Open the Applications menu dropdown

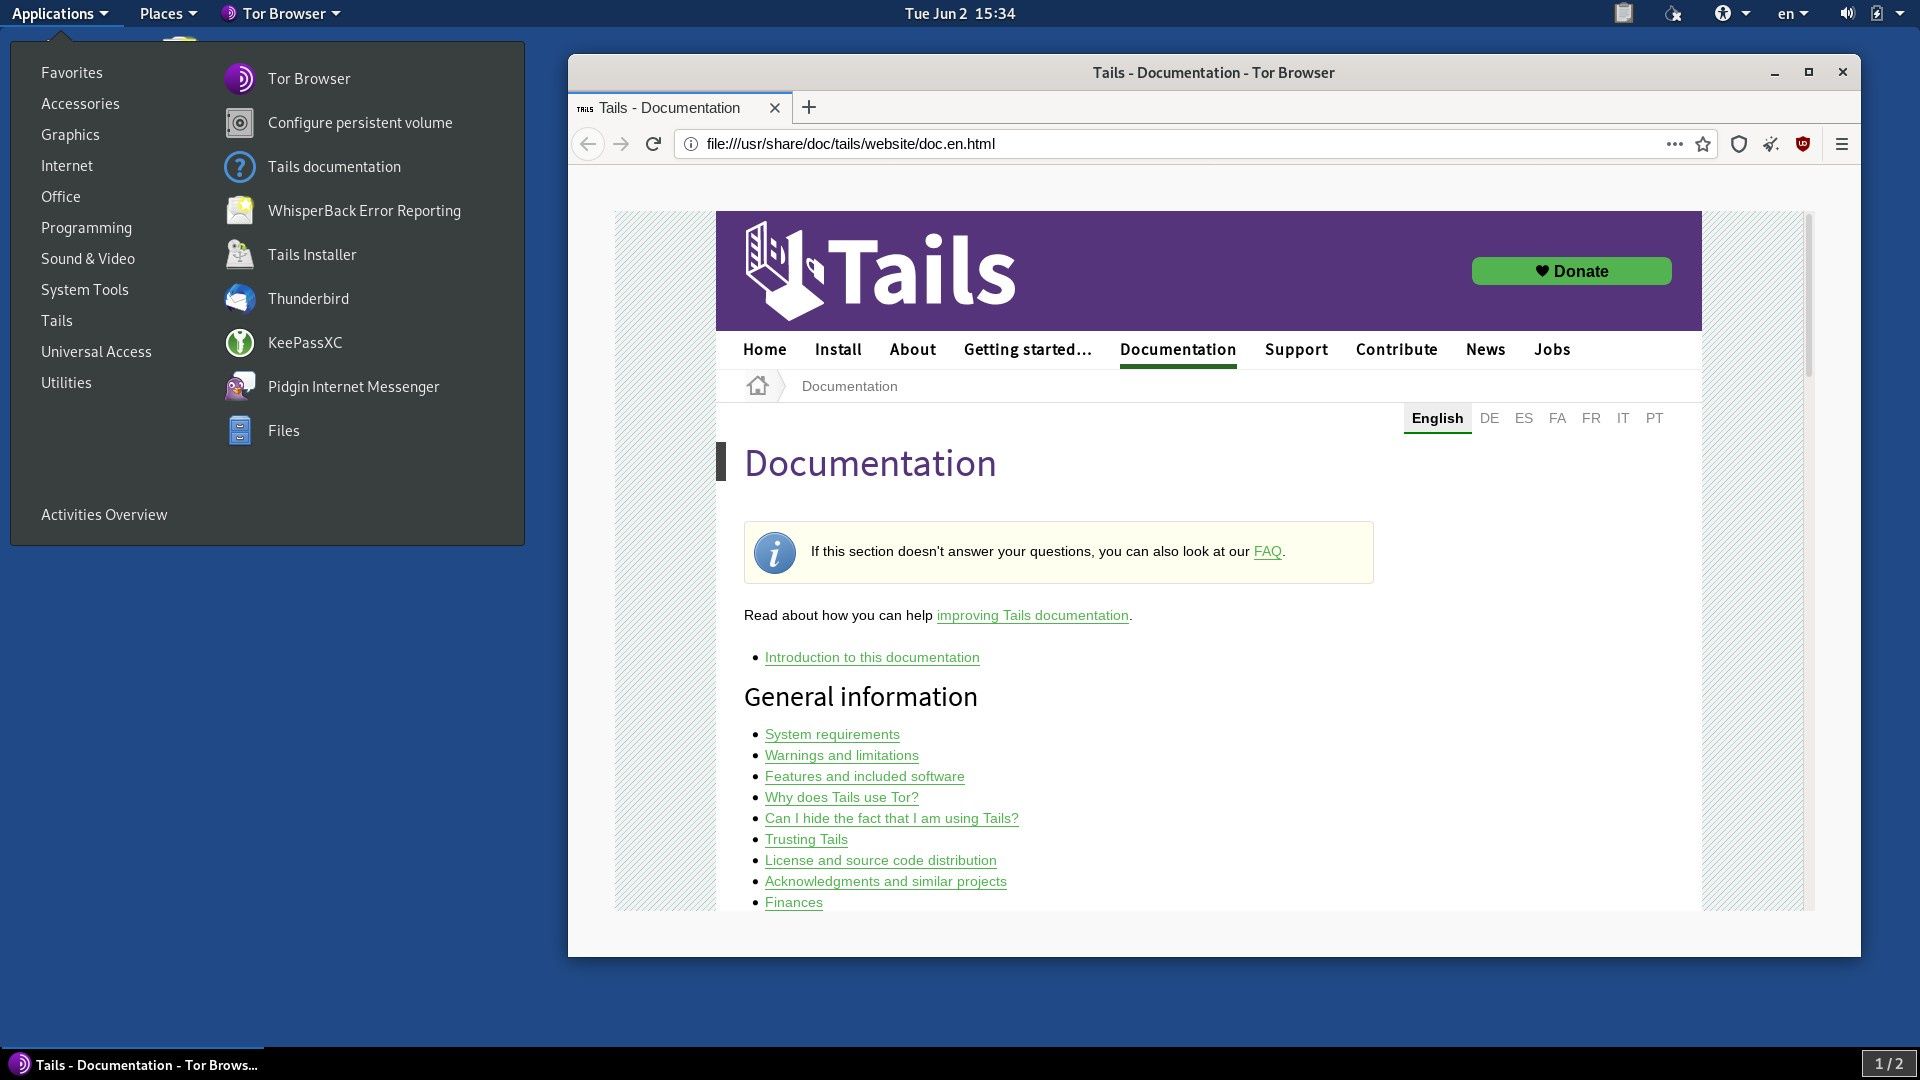click(x=60, y=13)
